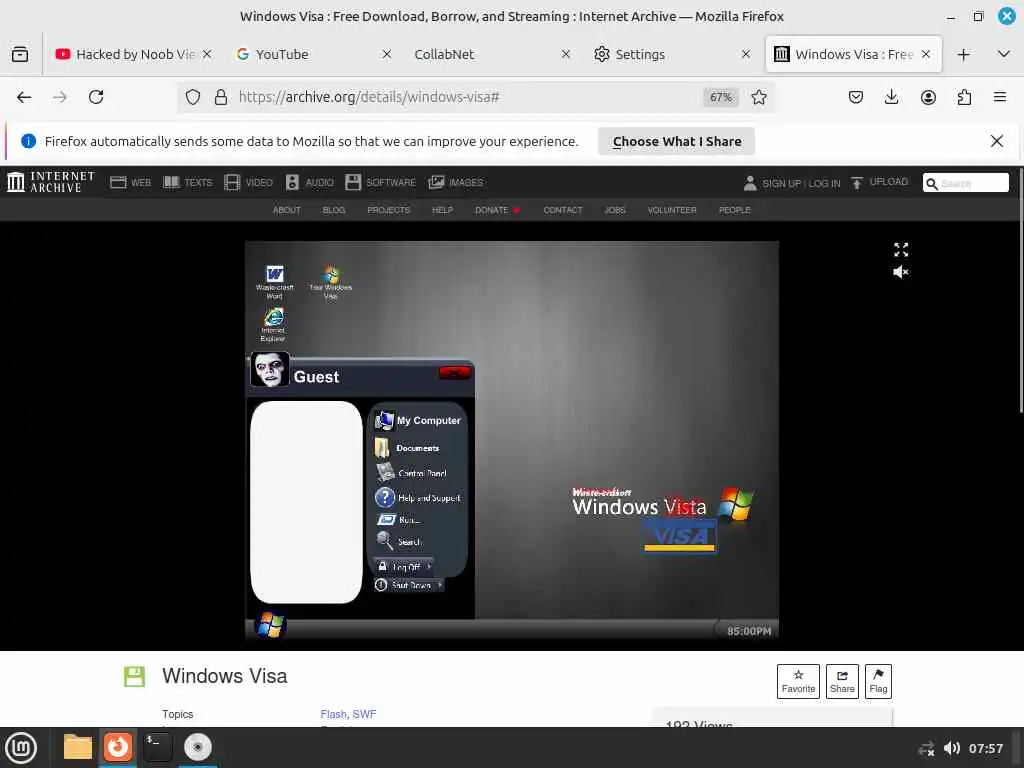Screen dimensions: 1024x768
Task: Switch to the Settings tab
Action: point(666,54)
